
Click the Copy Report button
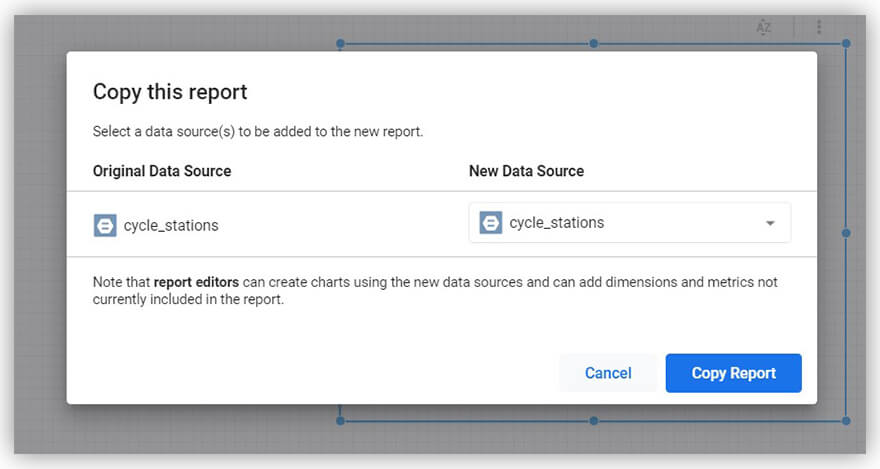tap(733, 373)
